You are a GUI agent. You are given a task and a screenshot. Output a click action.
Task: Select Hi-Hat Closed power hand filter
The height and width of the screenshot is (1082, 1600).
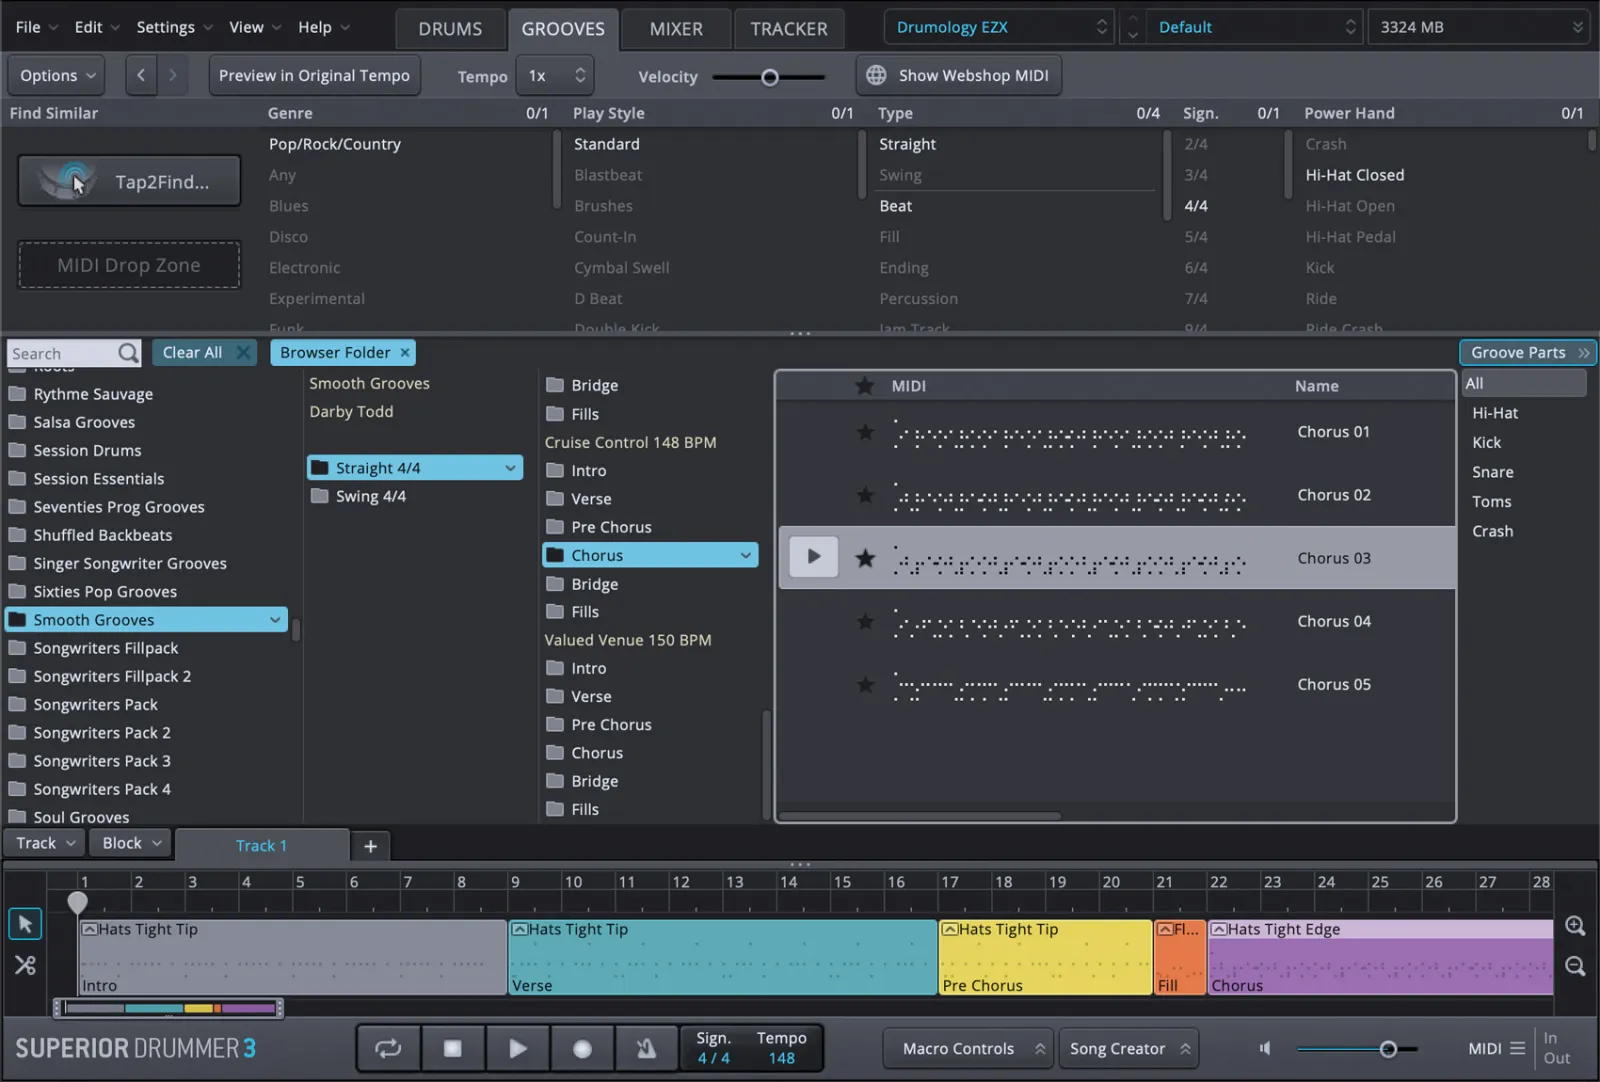(1354, 175)
